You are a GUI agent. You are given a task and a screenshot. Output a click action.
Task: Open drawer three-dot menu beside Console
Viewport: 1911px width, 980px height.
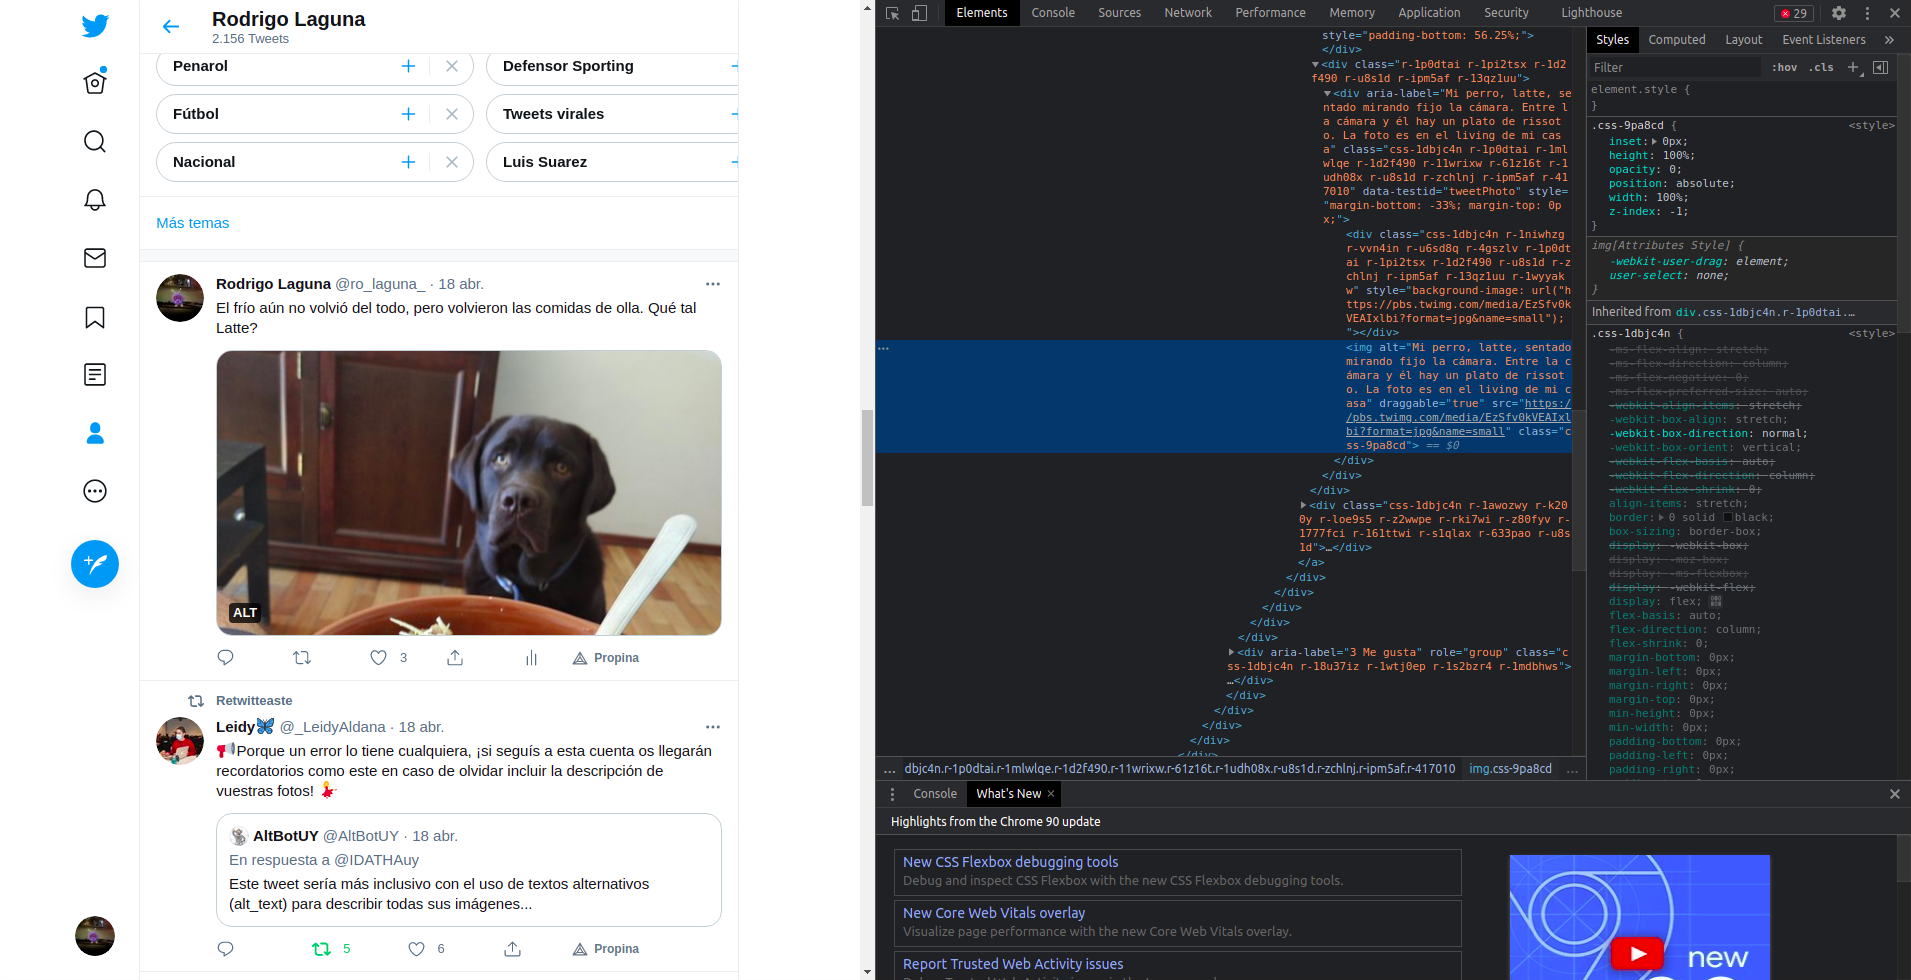pyautogui.click(x=893, y=794)
